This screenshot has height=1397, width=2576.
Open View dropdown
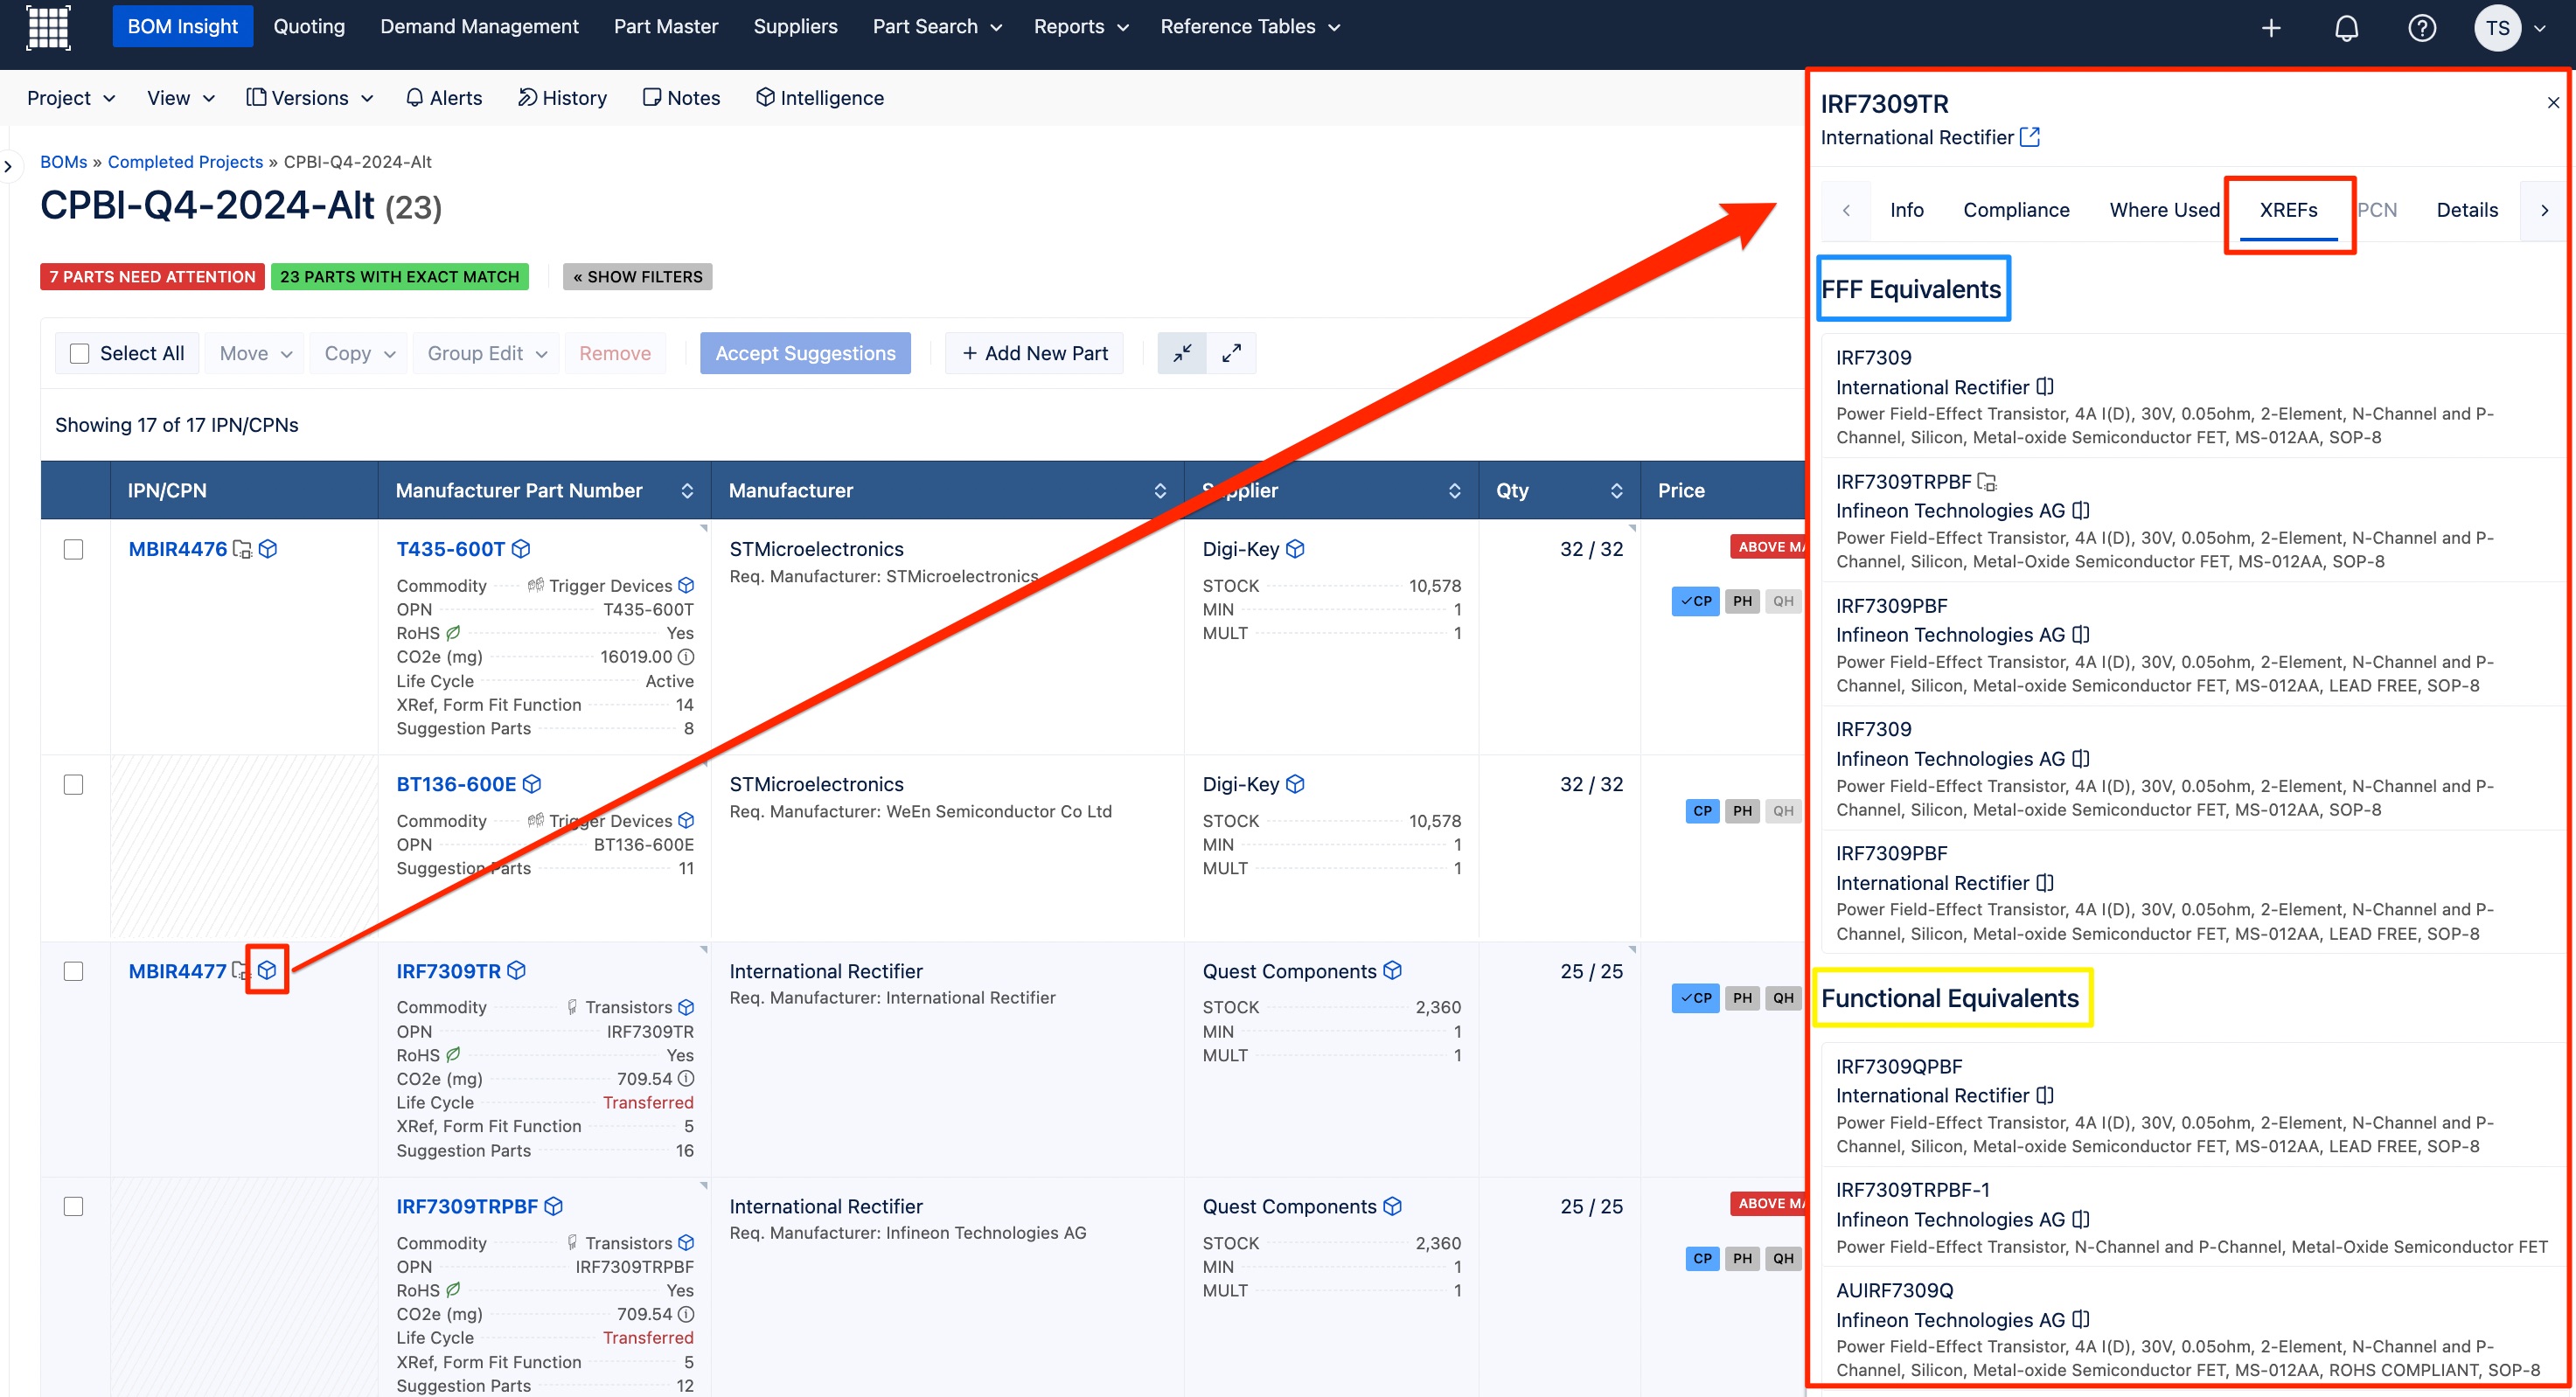[x=180, y=98]
